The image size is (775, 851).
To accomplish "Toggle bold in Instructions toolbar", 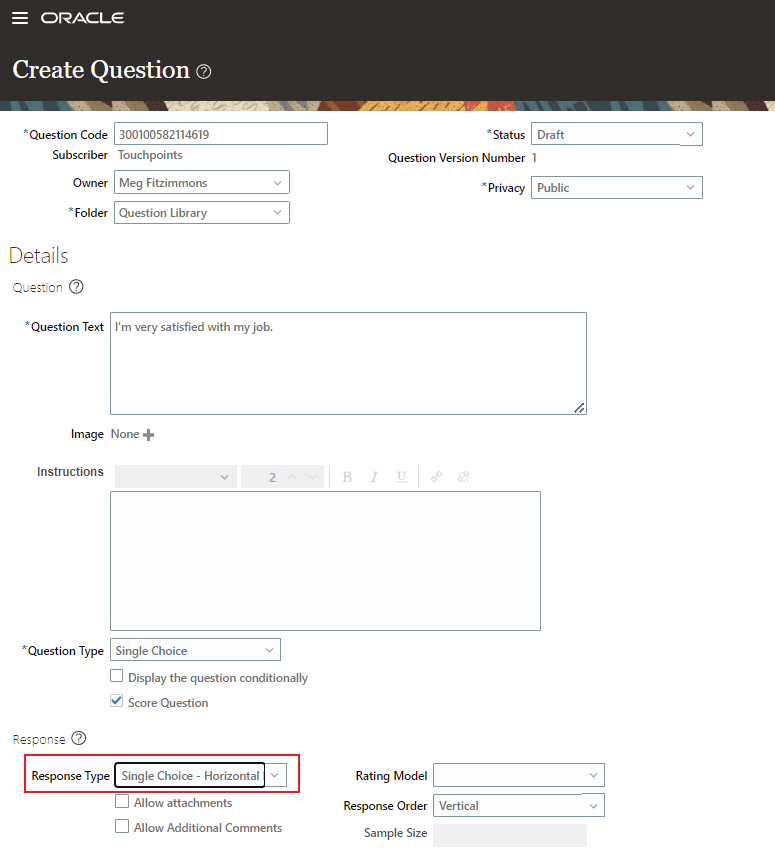I will (x=347, y=477).
